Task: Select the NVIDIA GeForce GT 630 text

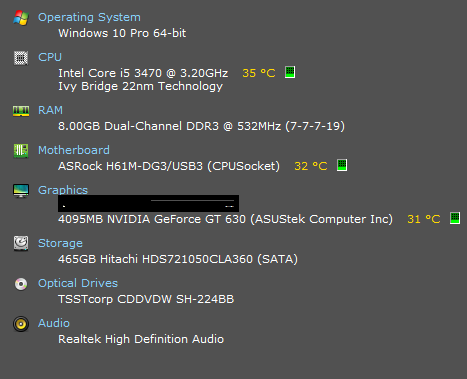Action: (x=176, y=219)
